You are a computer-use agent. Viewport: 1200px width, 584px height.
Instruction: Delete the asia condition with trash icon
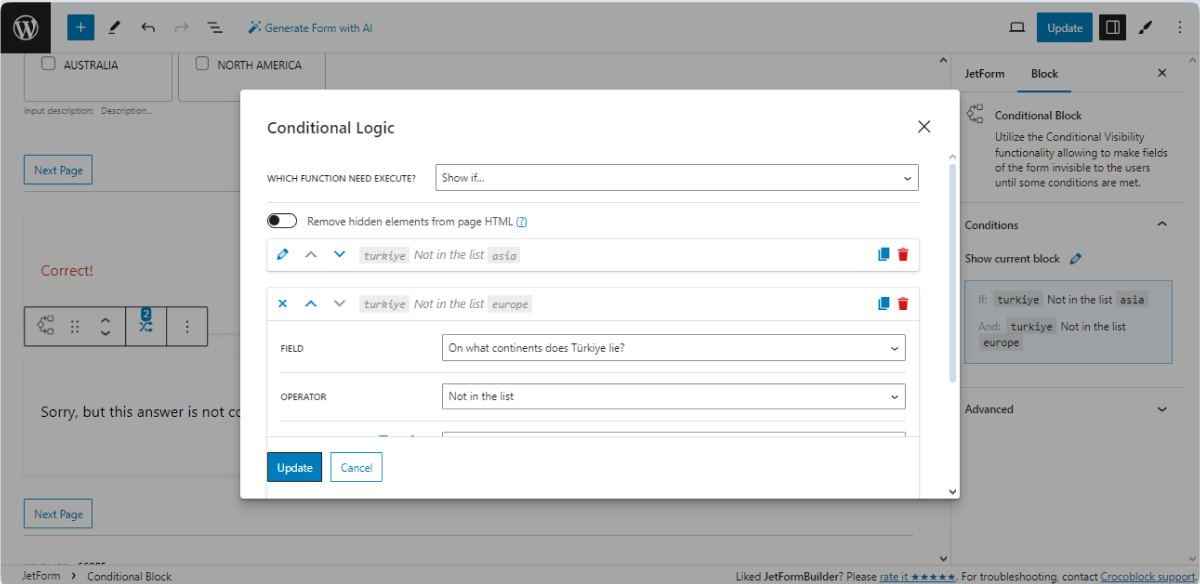(903, 255)
